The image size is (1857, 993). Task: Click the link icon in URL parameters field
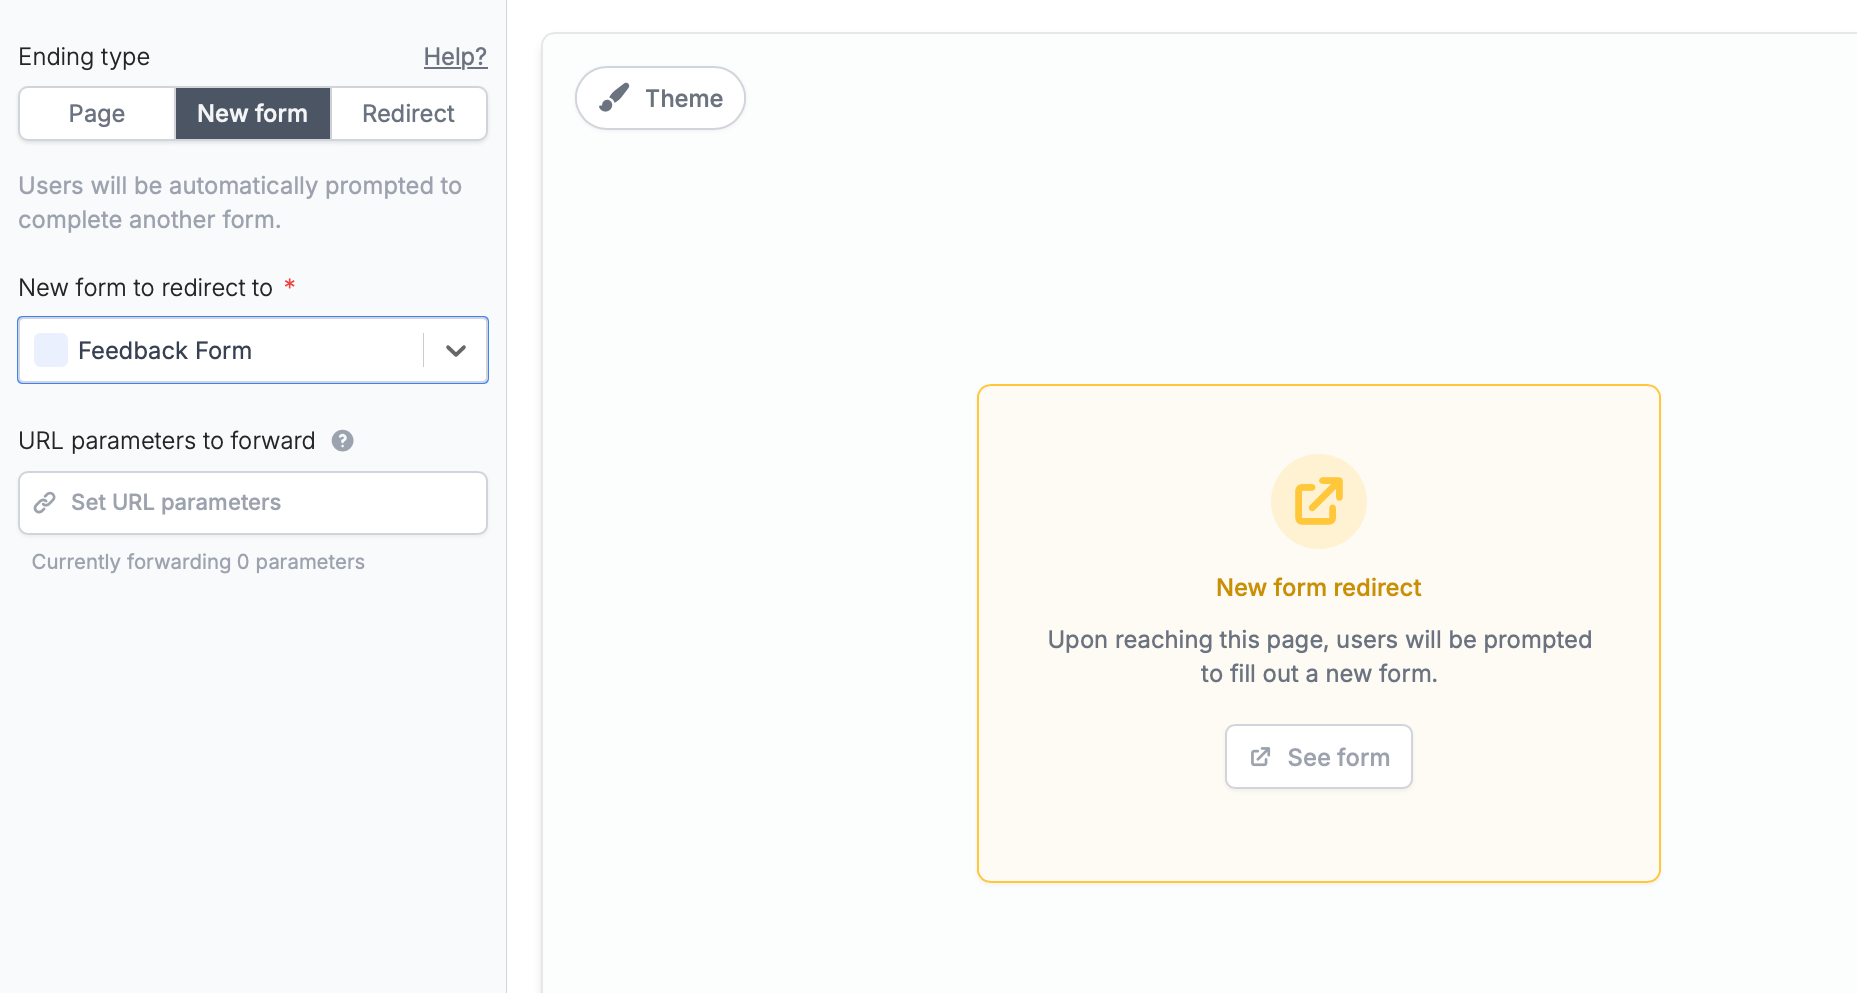[x=44, y=503]
